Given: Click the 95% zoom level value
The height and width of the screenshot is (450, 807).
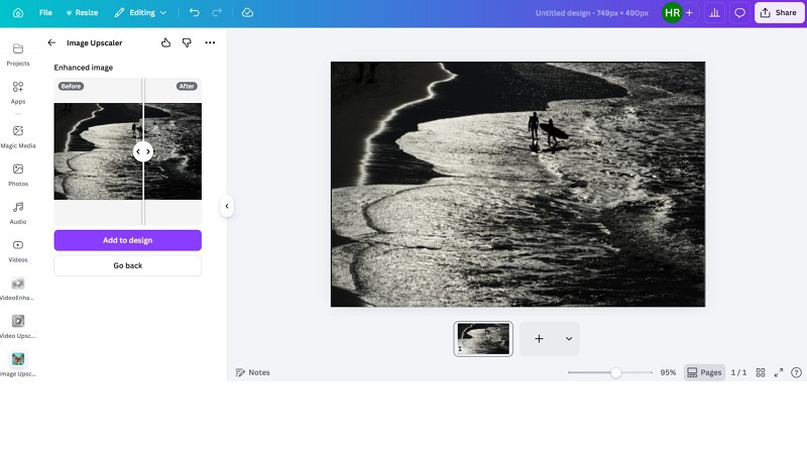Looking at the screenshot, I should (668, 372).
